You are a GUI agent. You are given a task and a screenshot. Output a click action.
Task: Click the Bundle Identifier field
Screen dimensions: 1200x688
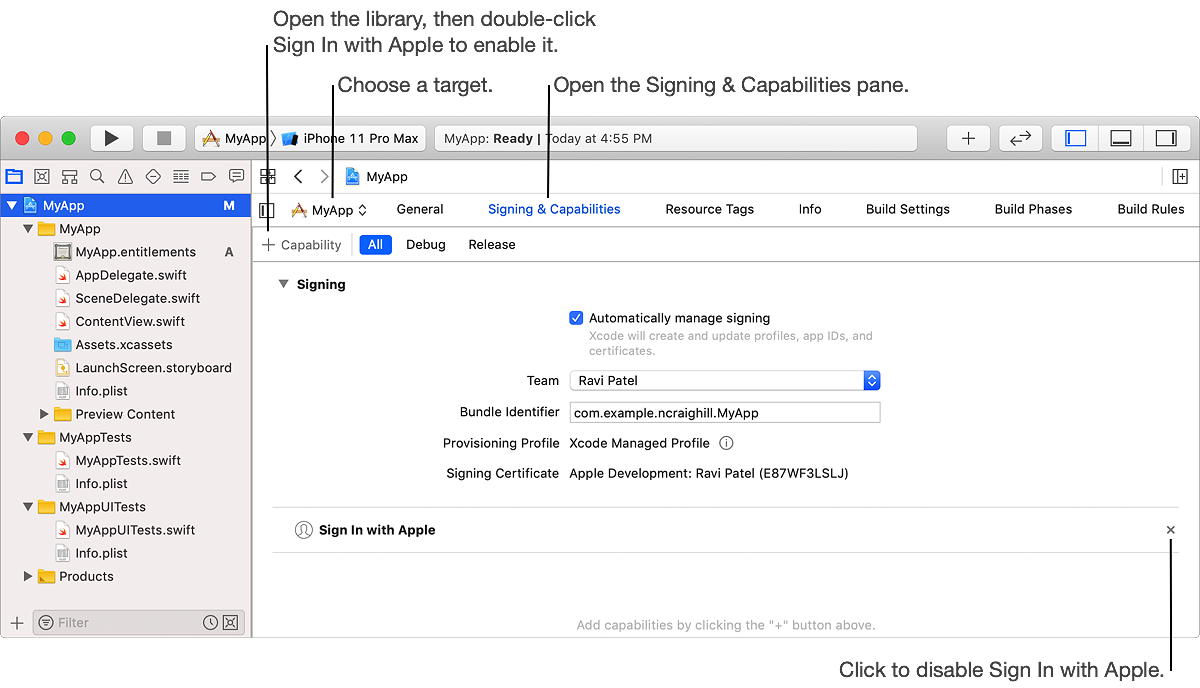tap(725, 412)
